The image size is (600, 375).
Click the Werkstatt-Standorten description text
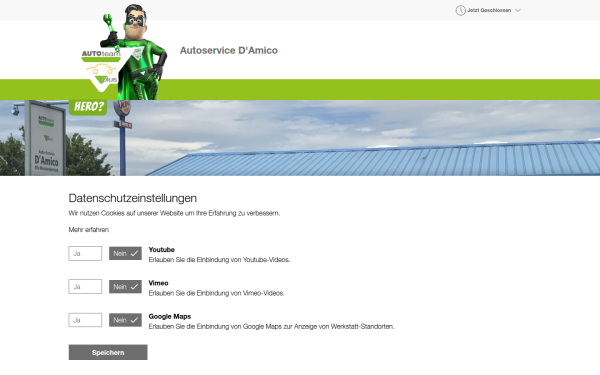pos(271,327)
